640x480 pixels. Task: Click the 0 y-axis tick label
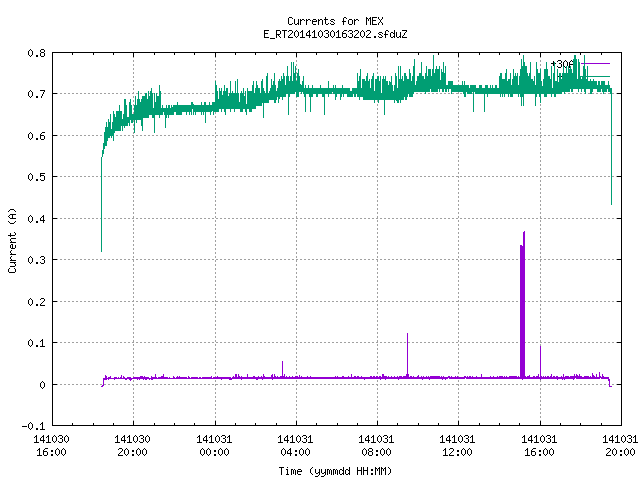pos(42,385)
